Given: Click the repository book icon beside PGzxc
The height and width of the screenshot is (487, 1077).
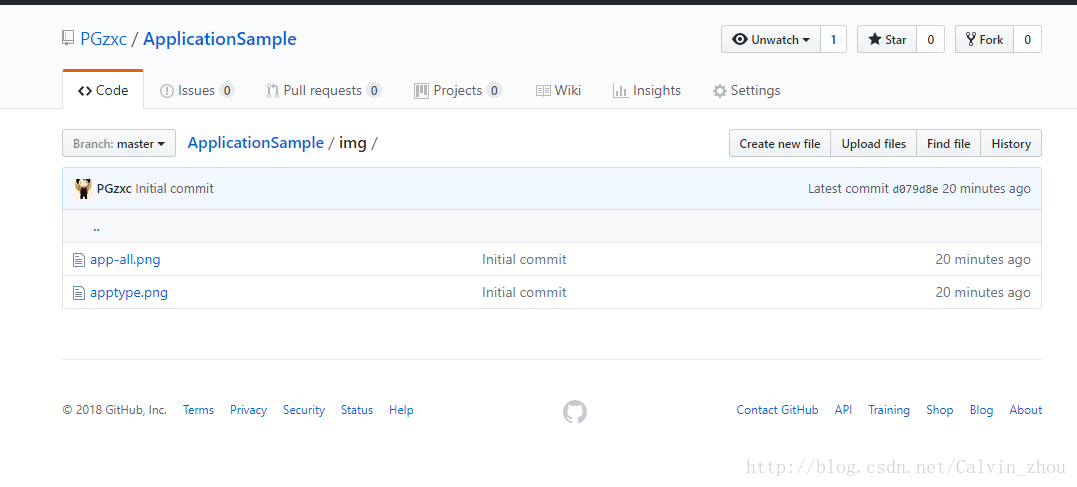Looking at the screenshot, I should (x=67, y=38).
